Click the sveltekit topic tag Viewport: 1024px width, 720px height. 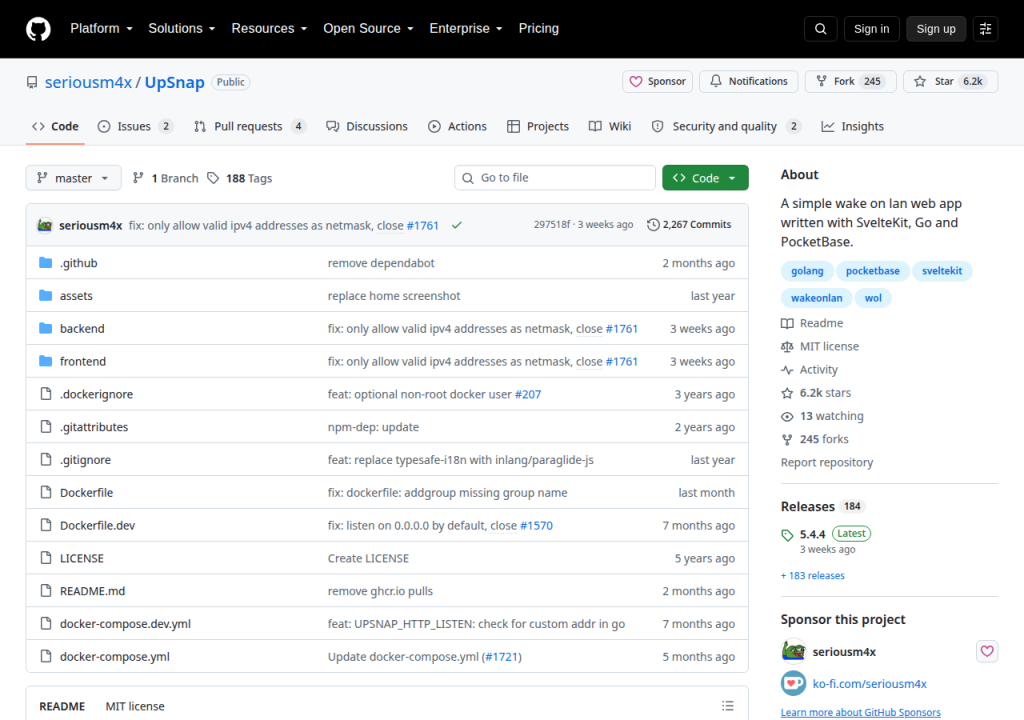pos(942,270)
